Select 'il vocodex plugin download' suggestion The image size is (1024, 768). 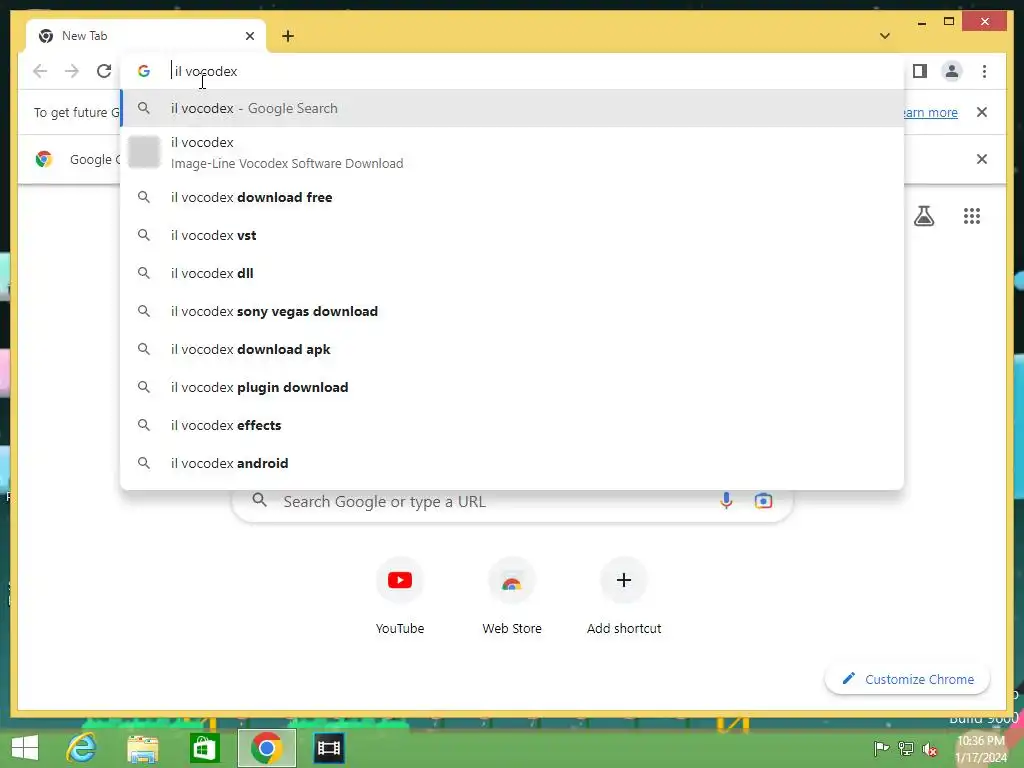click(513, 387)
